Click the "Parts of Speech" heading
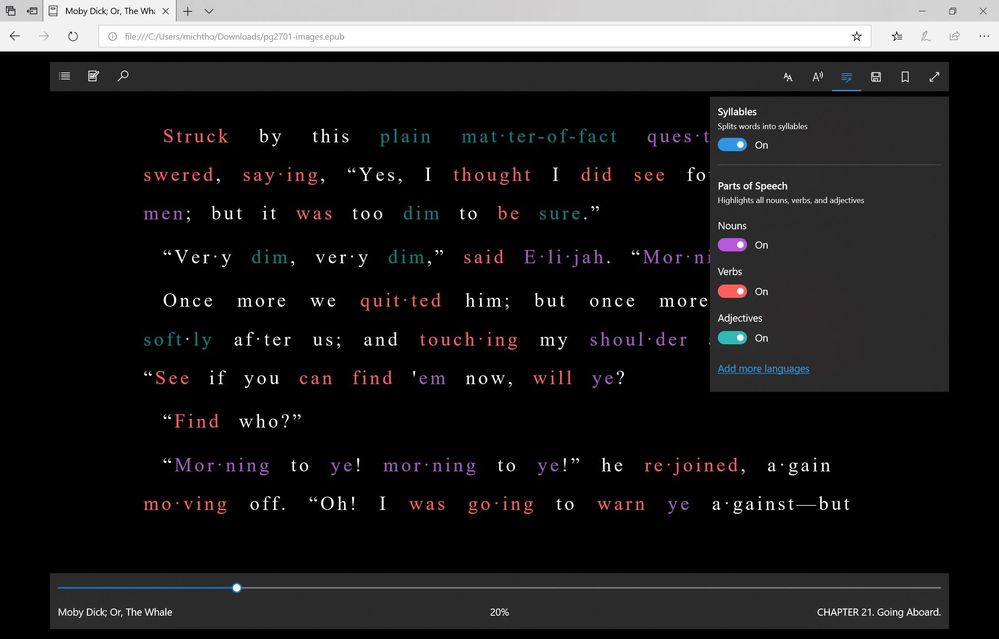999x639 pixels. 752,185
